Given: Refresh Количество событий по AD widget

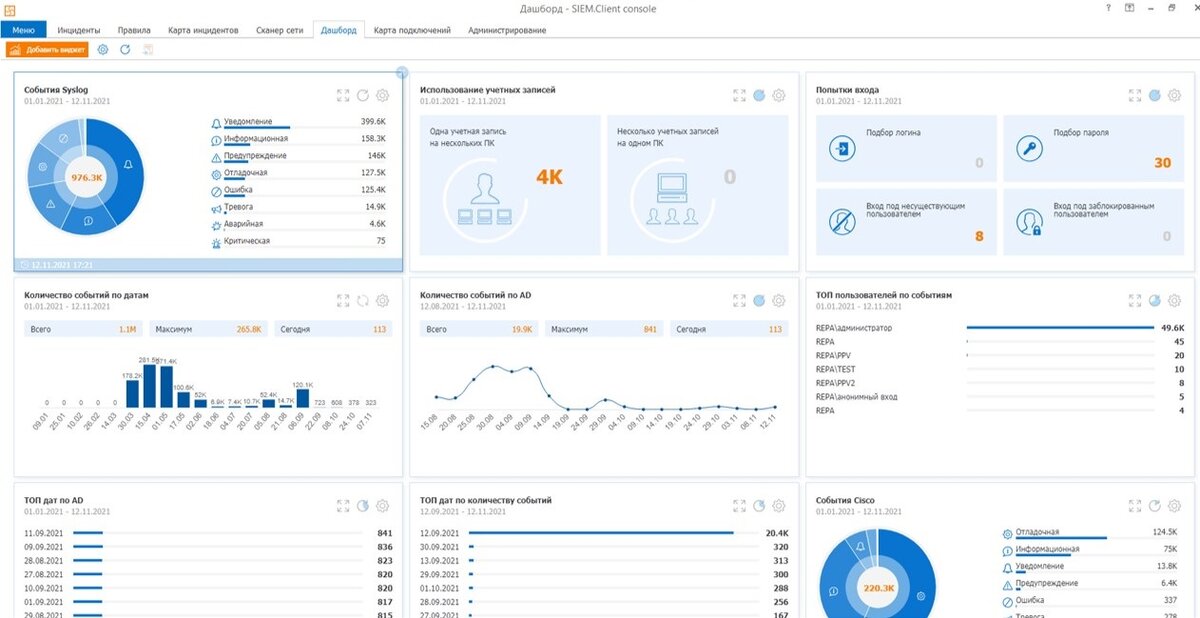Looking at the screenshot, I should tap(759, 300).
